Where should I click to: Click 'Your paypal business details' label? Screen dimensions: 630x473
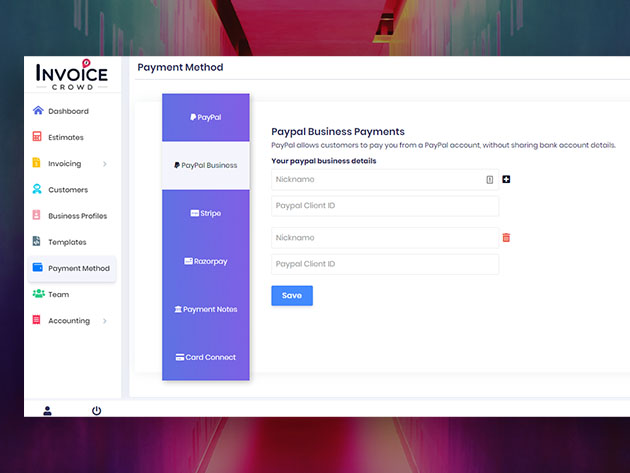[324, 161]
